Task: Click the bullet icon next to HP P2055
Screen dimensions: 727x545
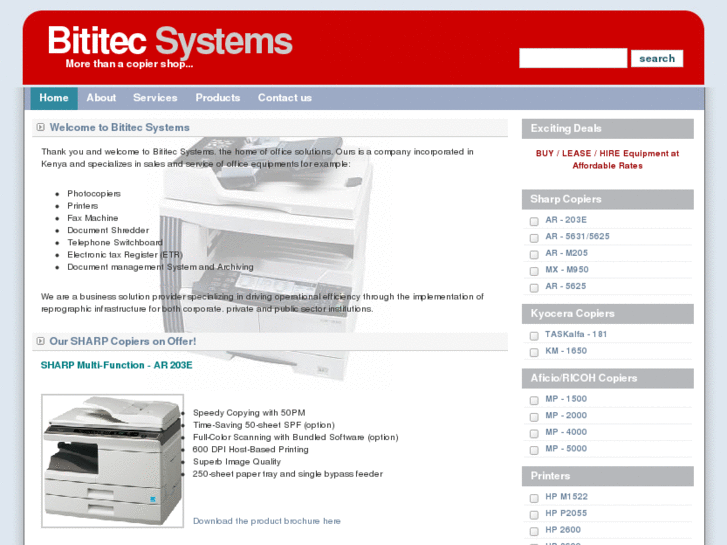Action: point(534,515)
